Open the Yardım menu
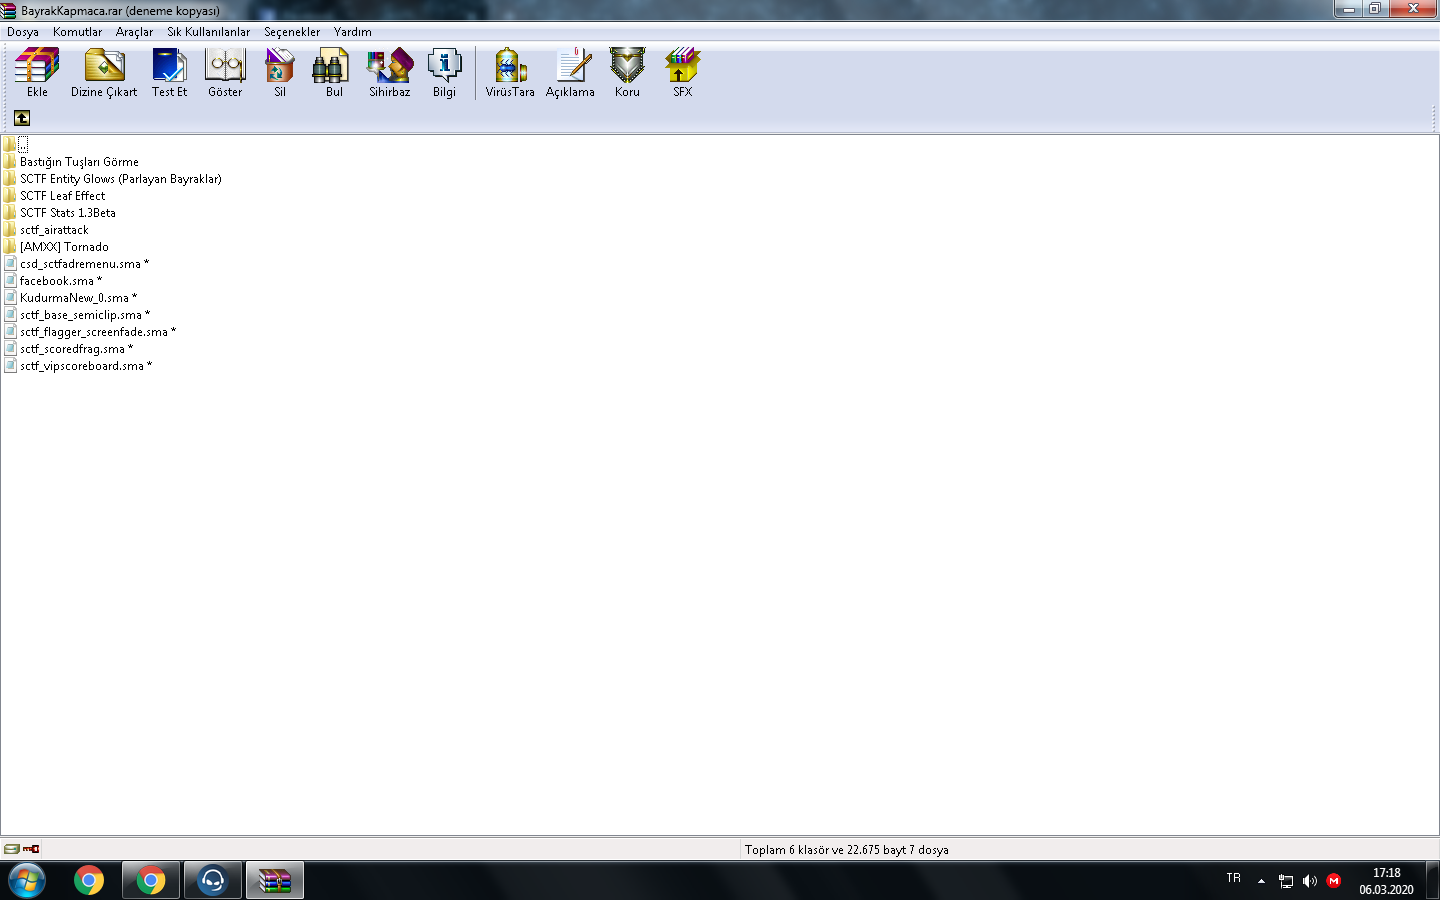 (x=353, y=32)
